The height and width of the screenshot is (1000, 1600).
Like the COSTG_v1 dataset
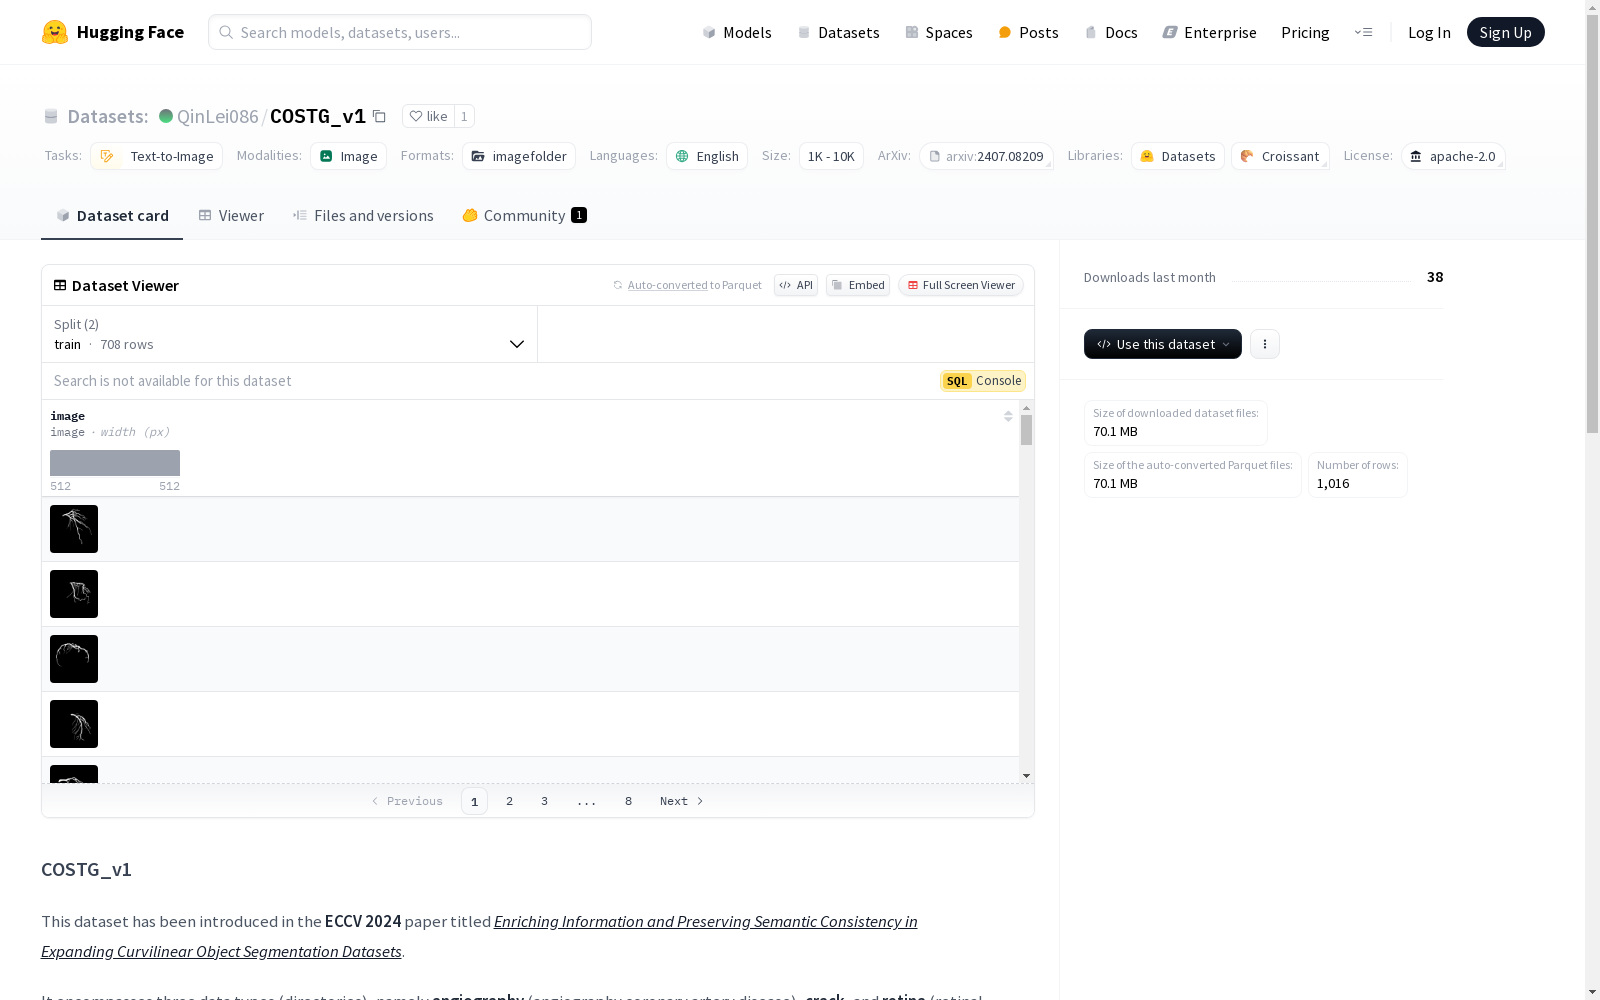click(428, 116)
